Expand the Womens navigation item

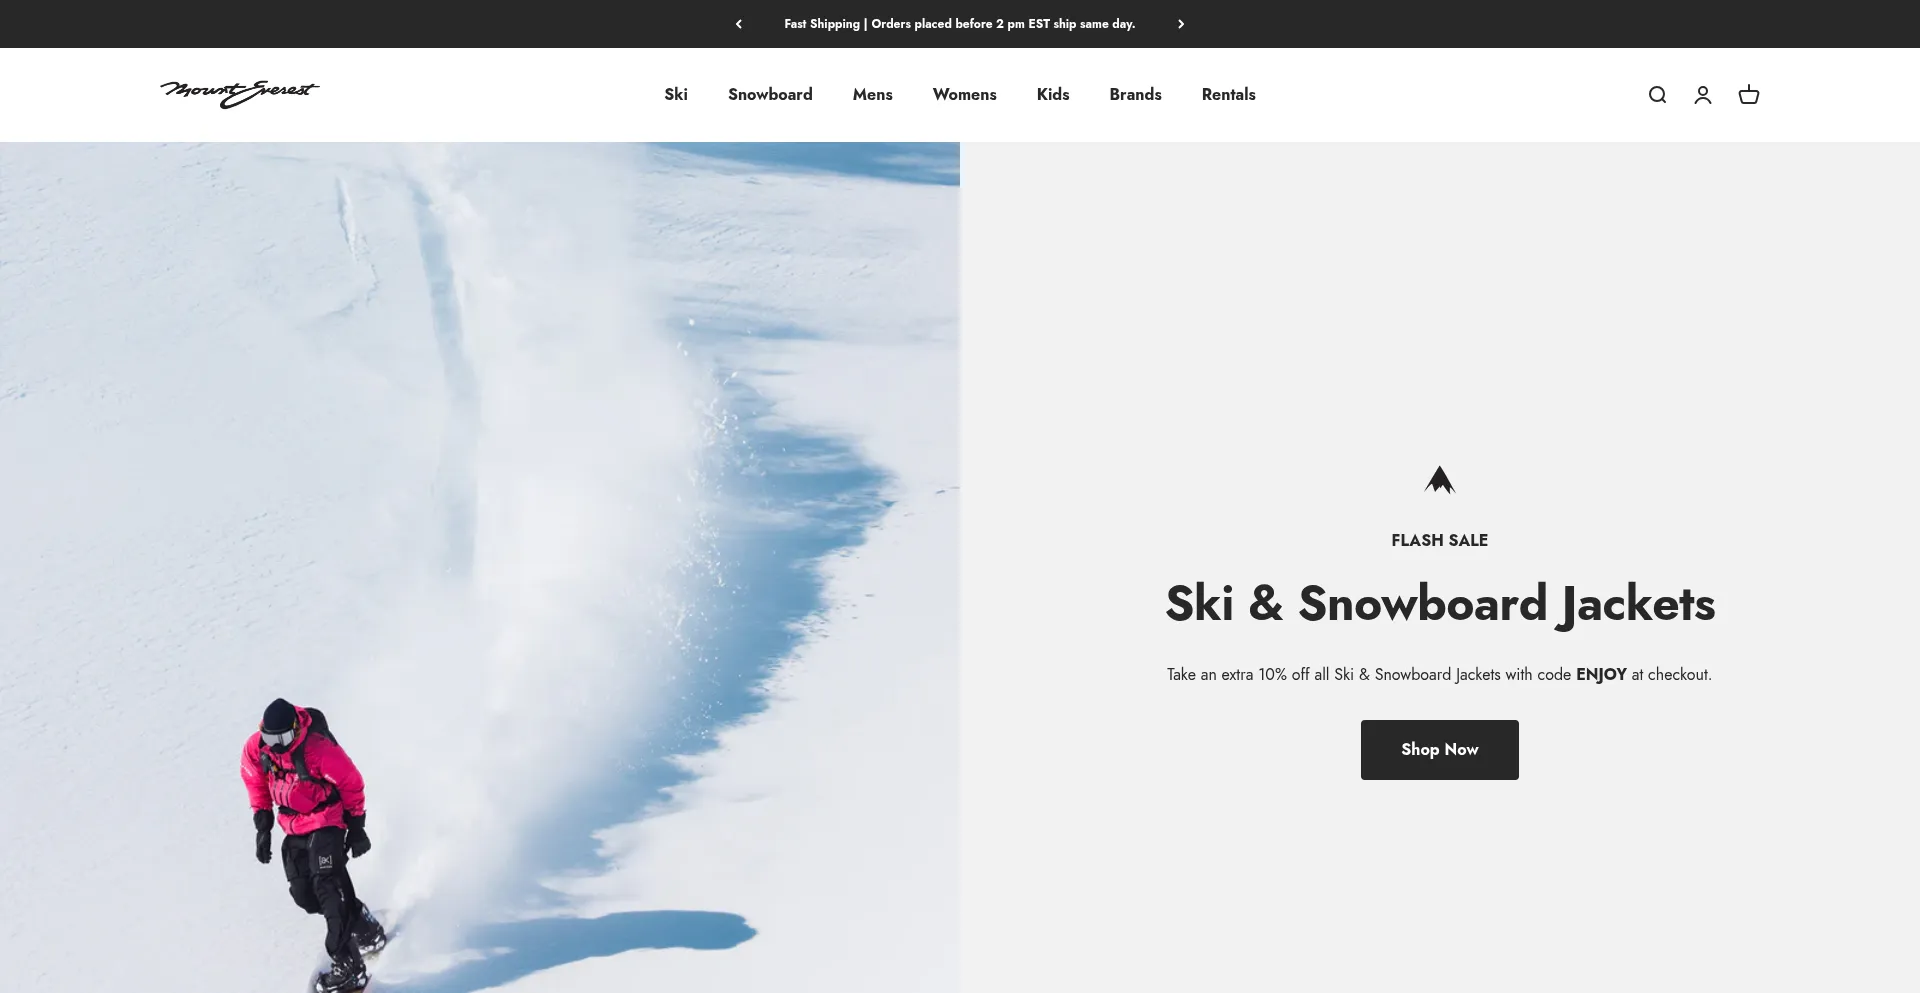click(x=965, y=94)
